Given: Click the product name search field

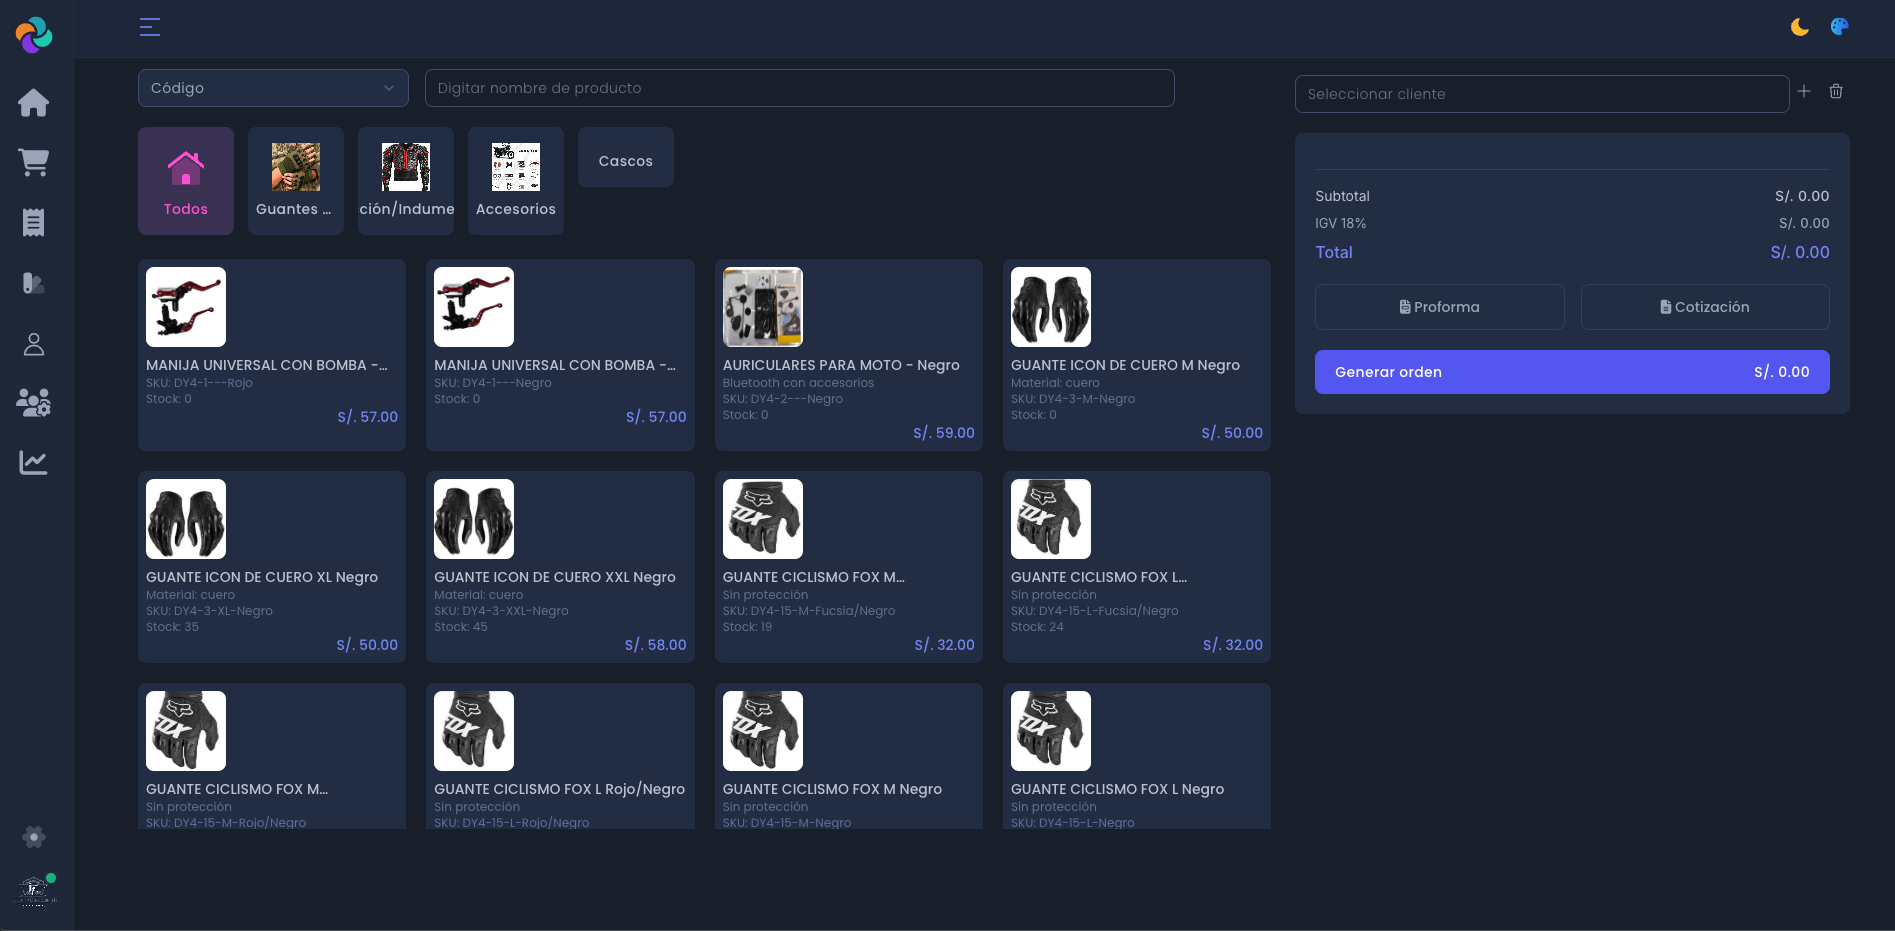Looking at the screenshot, I should (x=799, y=88).
